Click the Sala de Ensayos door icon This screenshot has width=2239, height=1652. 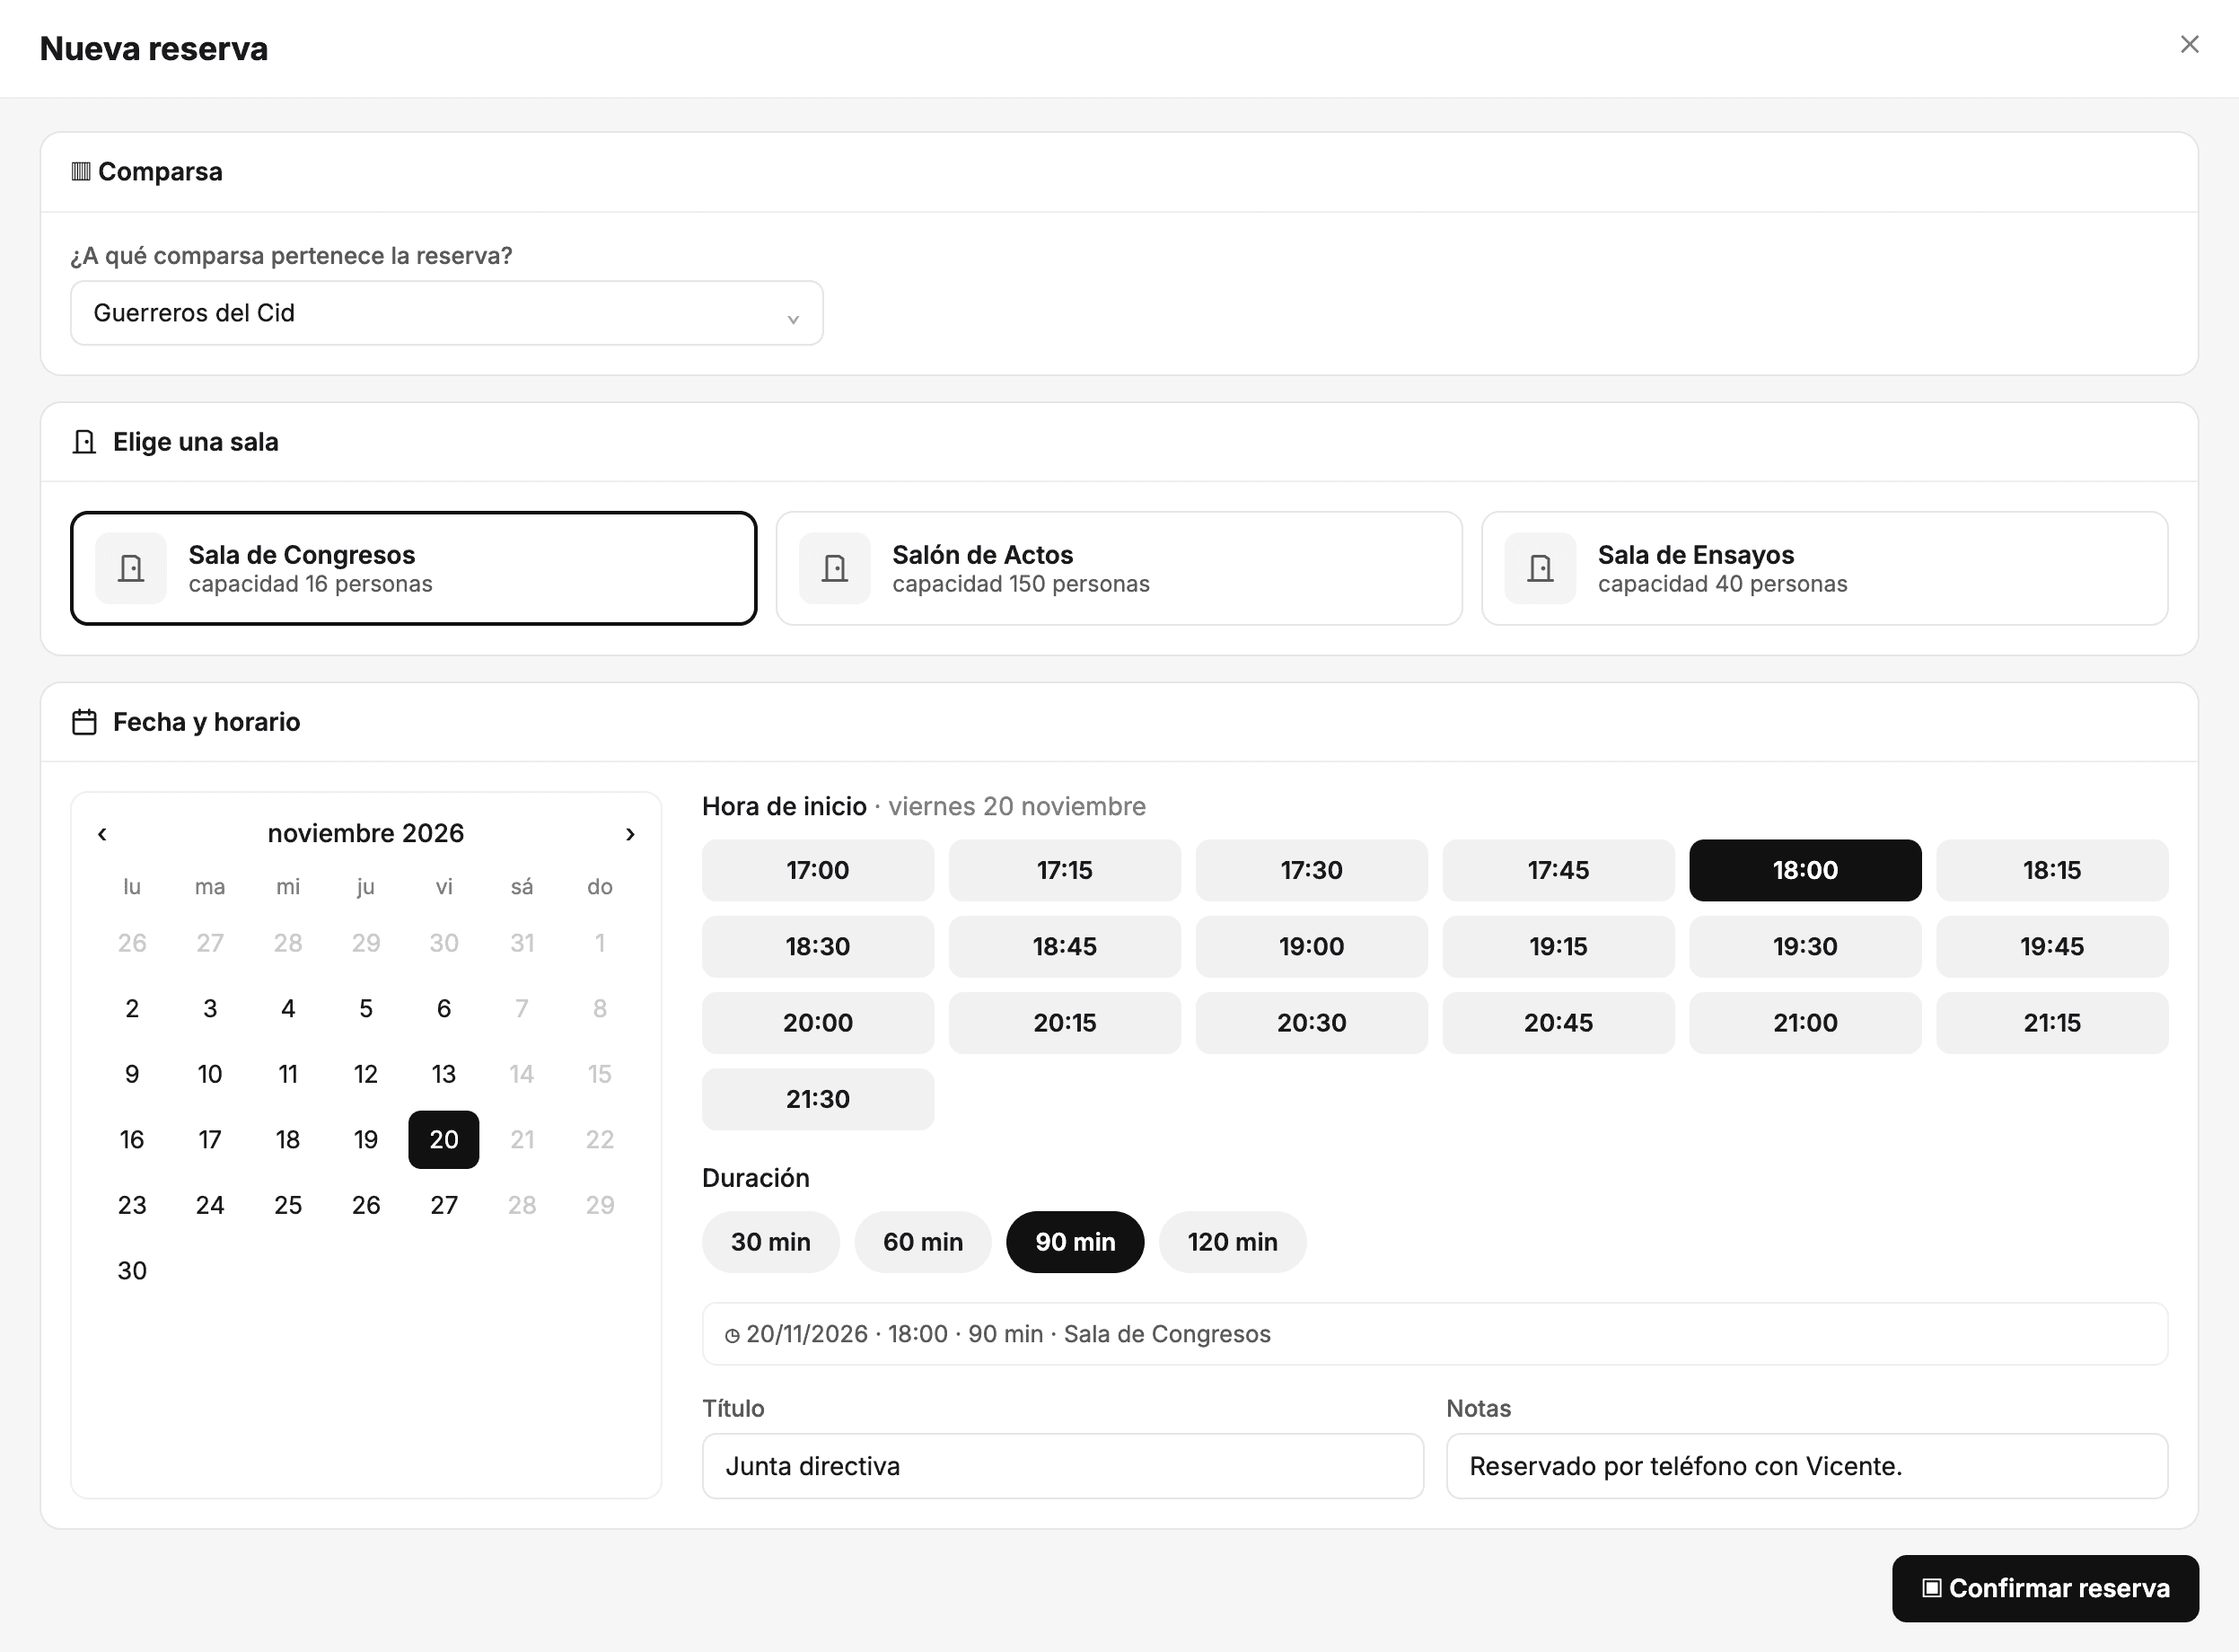tap(1540, 568)
